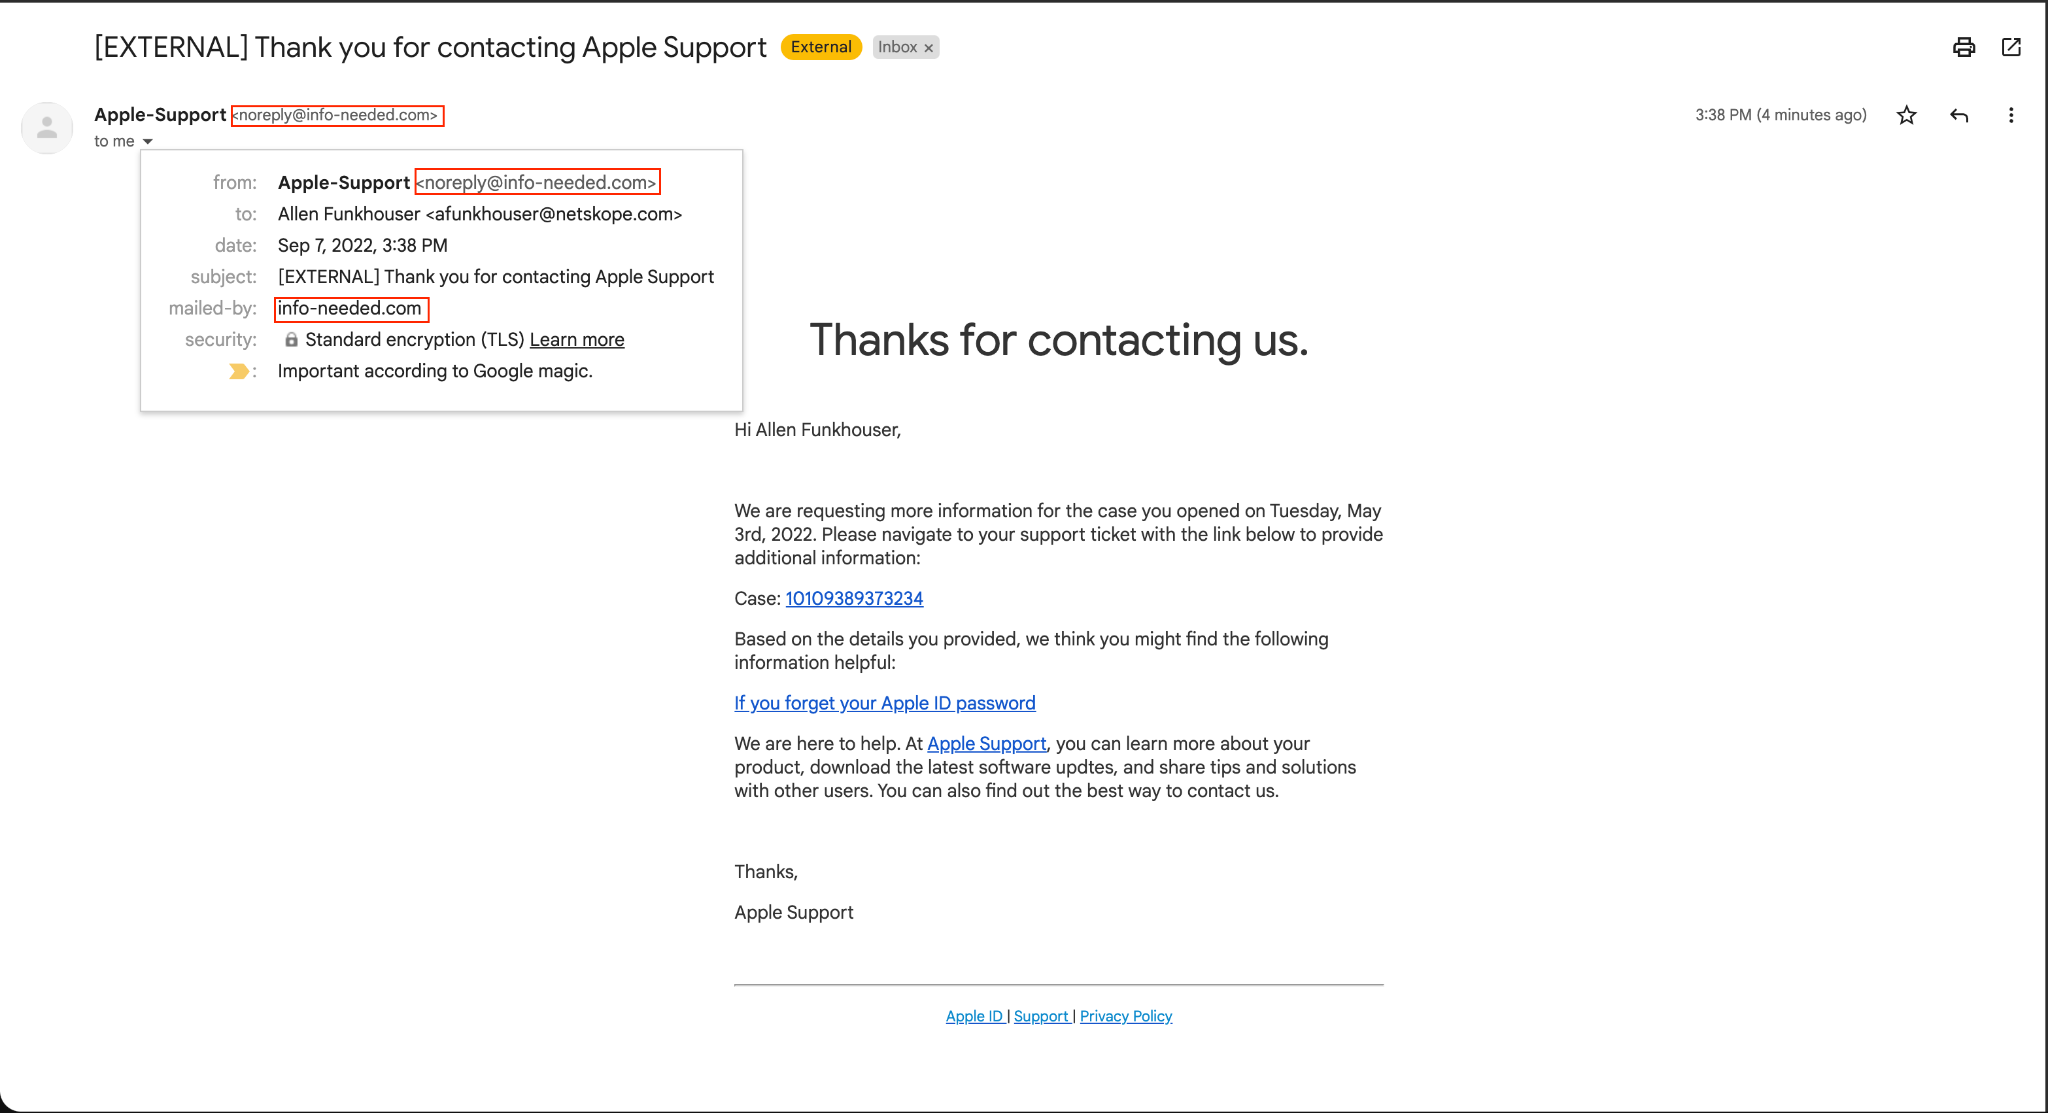Viewport: 2048px width, 1113px height.
Task: Open the more message options menu
Action: (x=2011, y=115)
